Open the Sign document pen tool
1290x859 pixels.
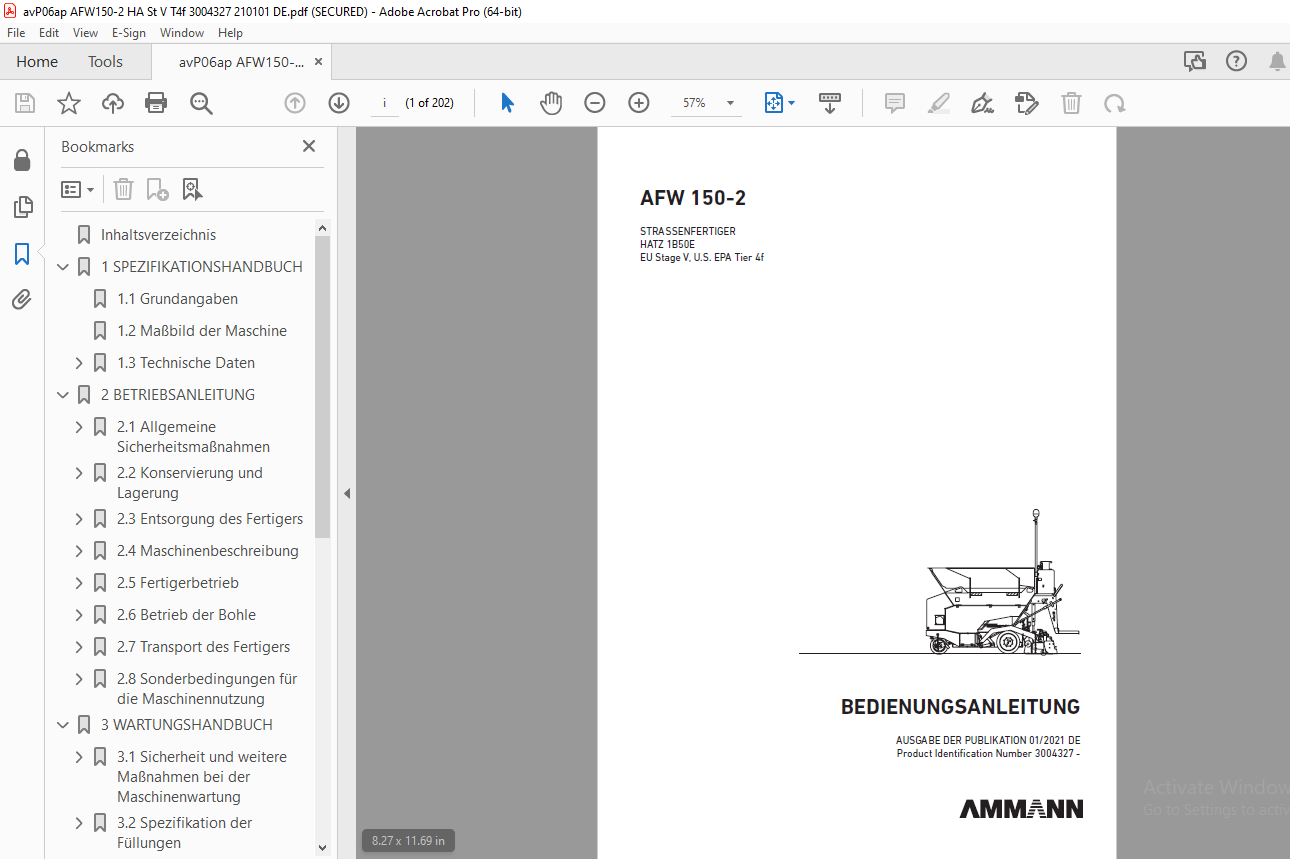click(x=982, y=103)
